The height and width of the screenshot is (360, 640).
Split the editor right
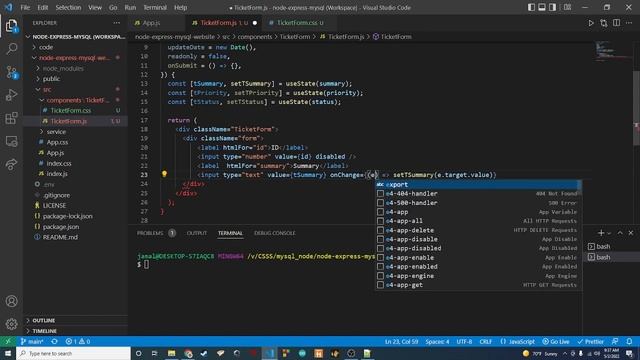pyautogui.click(x=616, y=23)
